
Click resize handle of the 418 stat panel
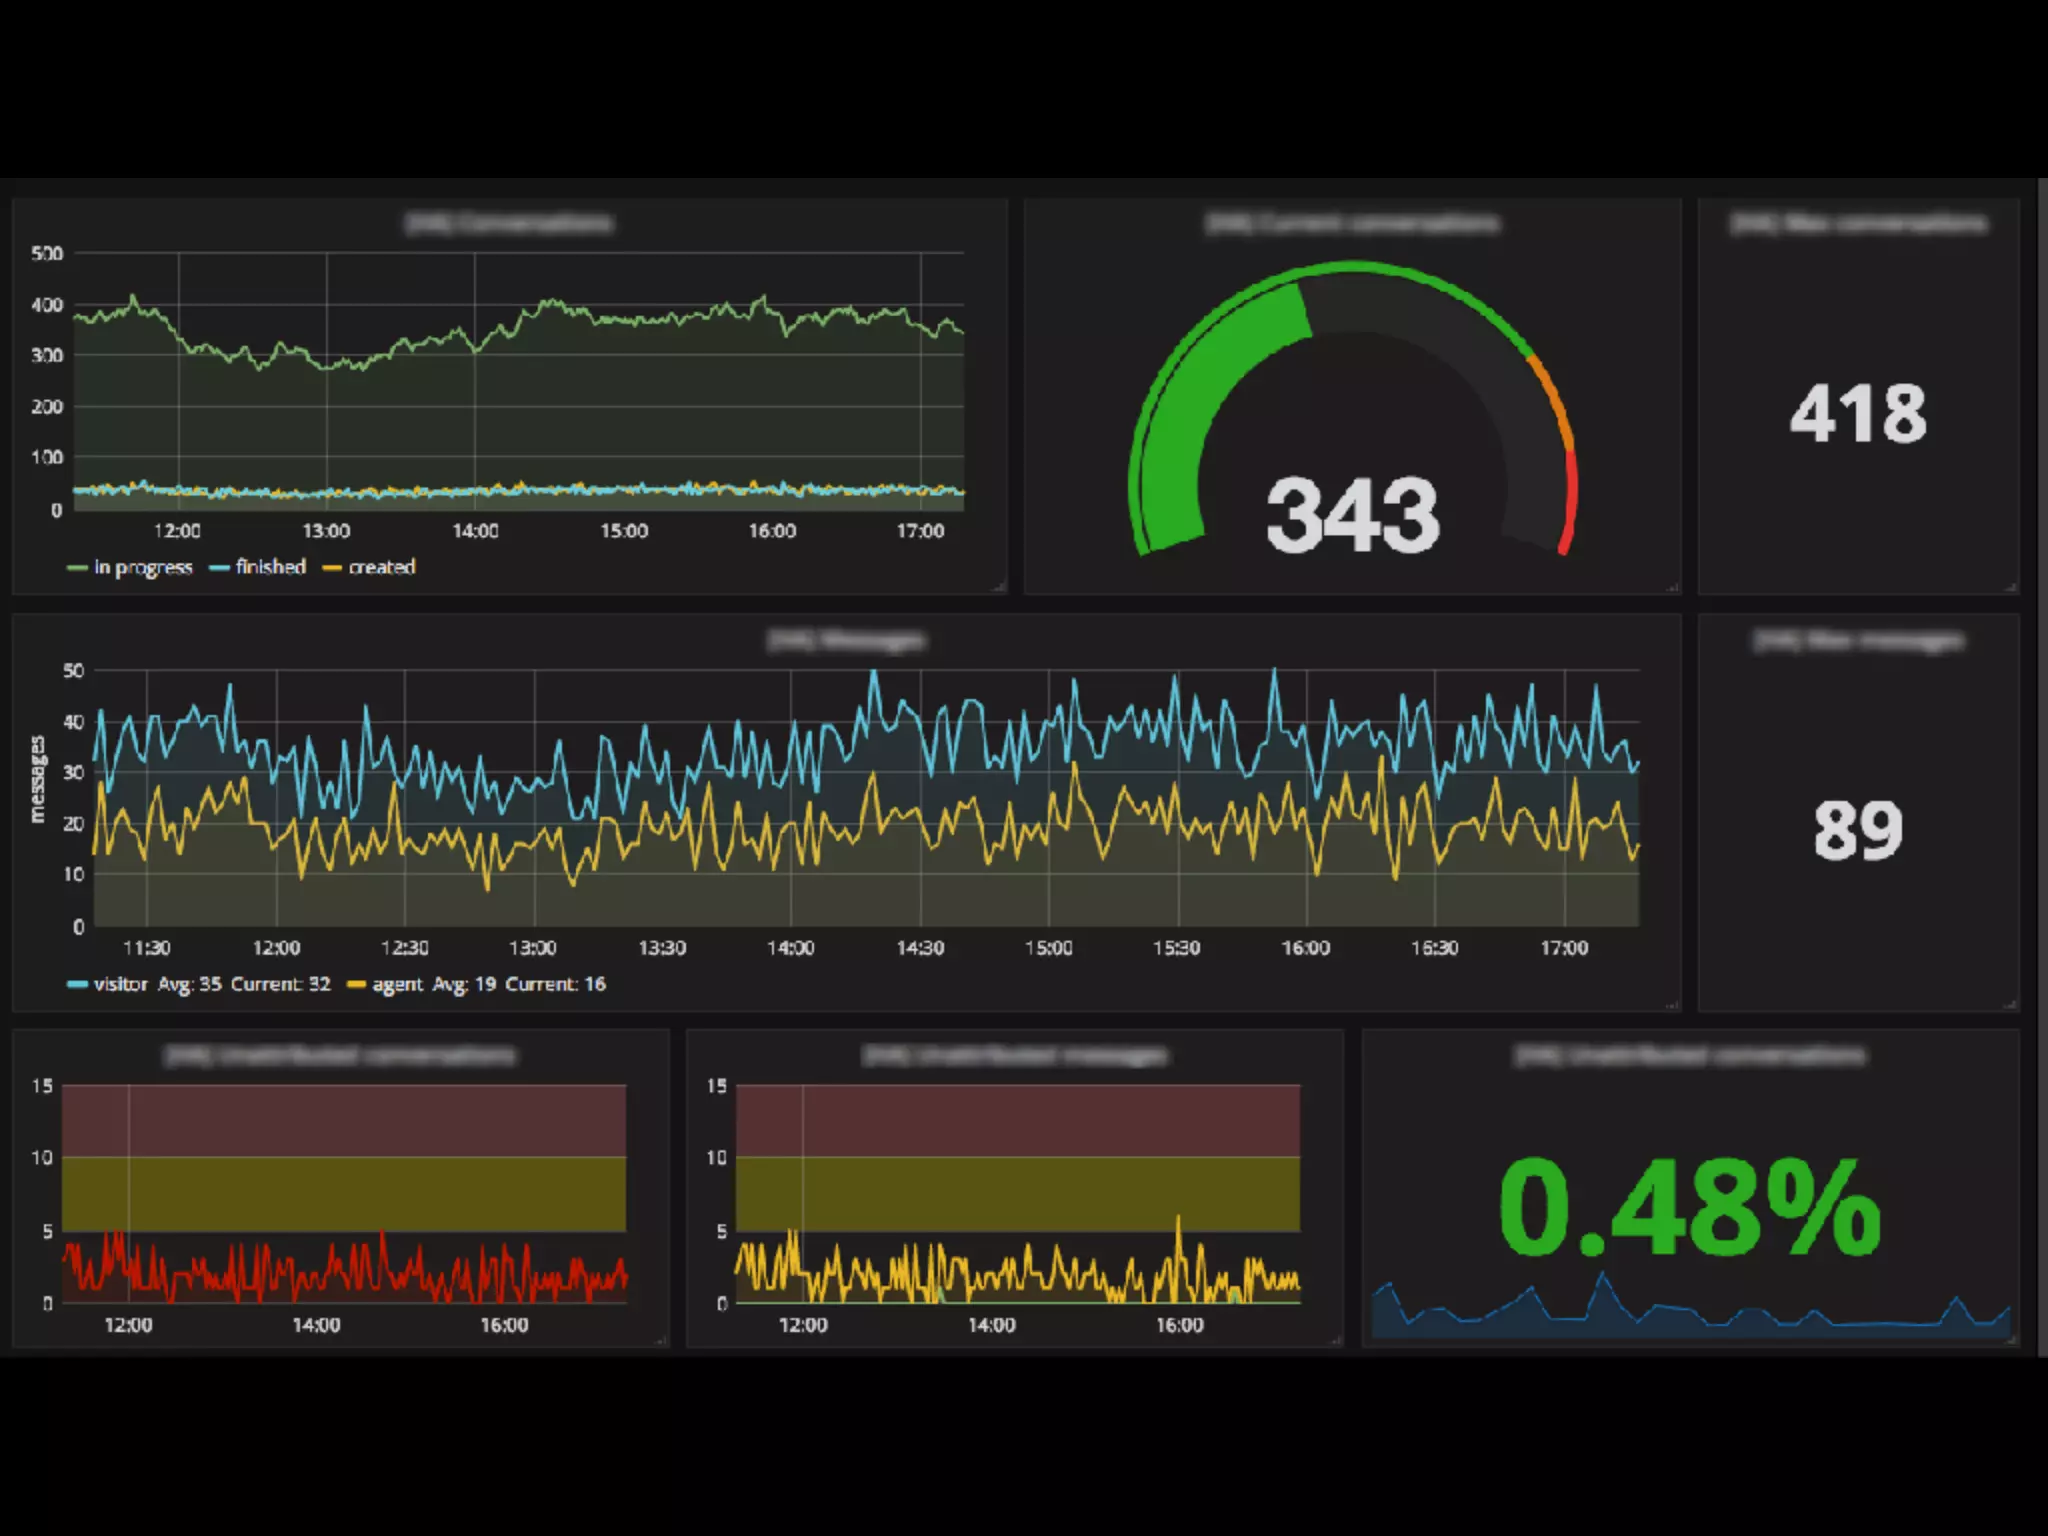tap(2012, 588)
